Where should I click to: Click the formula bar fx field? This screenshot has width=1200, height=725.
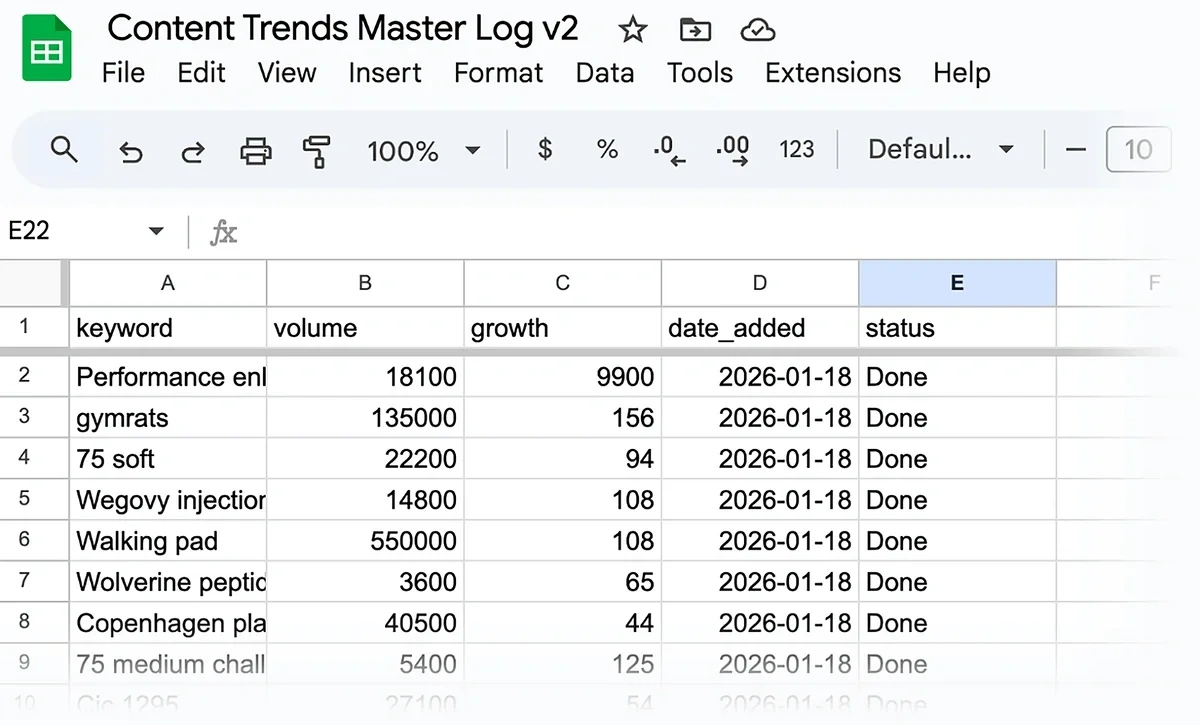[224, 232]
